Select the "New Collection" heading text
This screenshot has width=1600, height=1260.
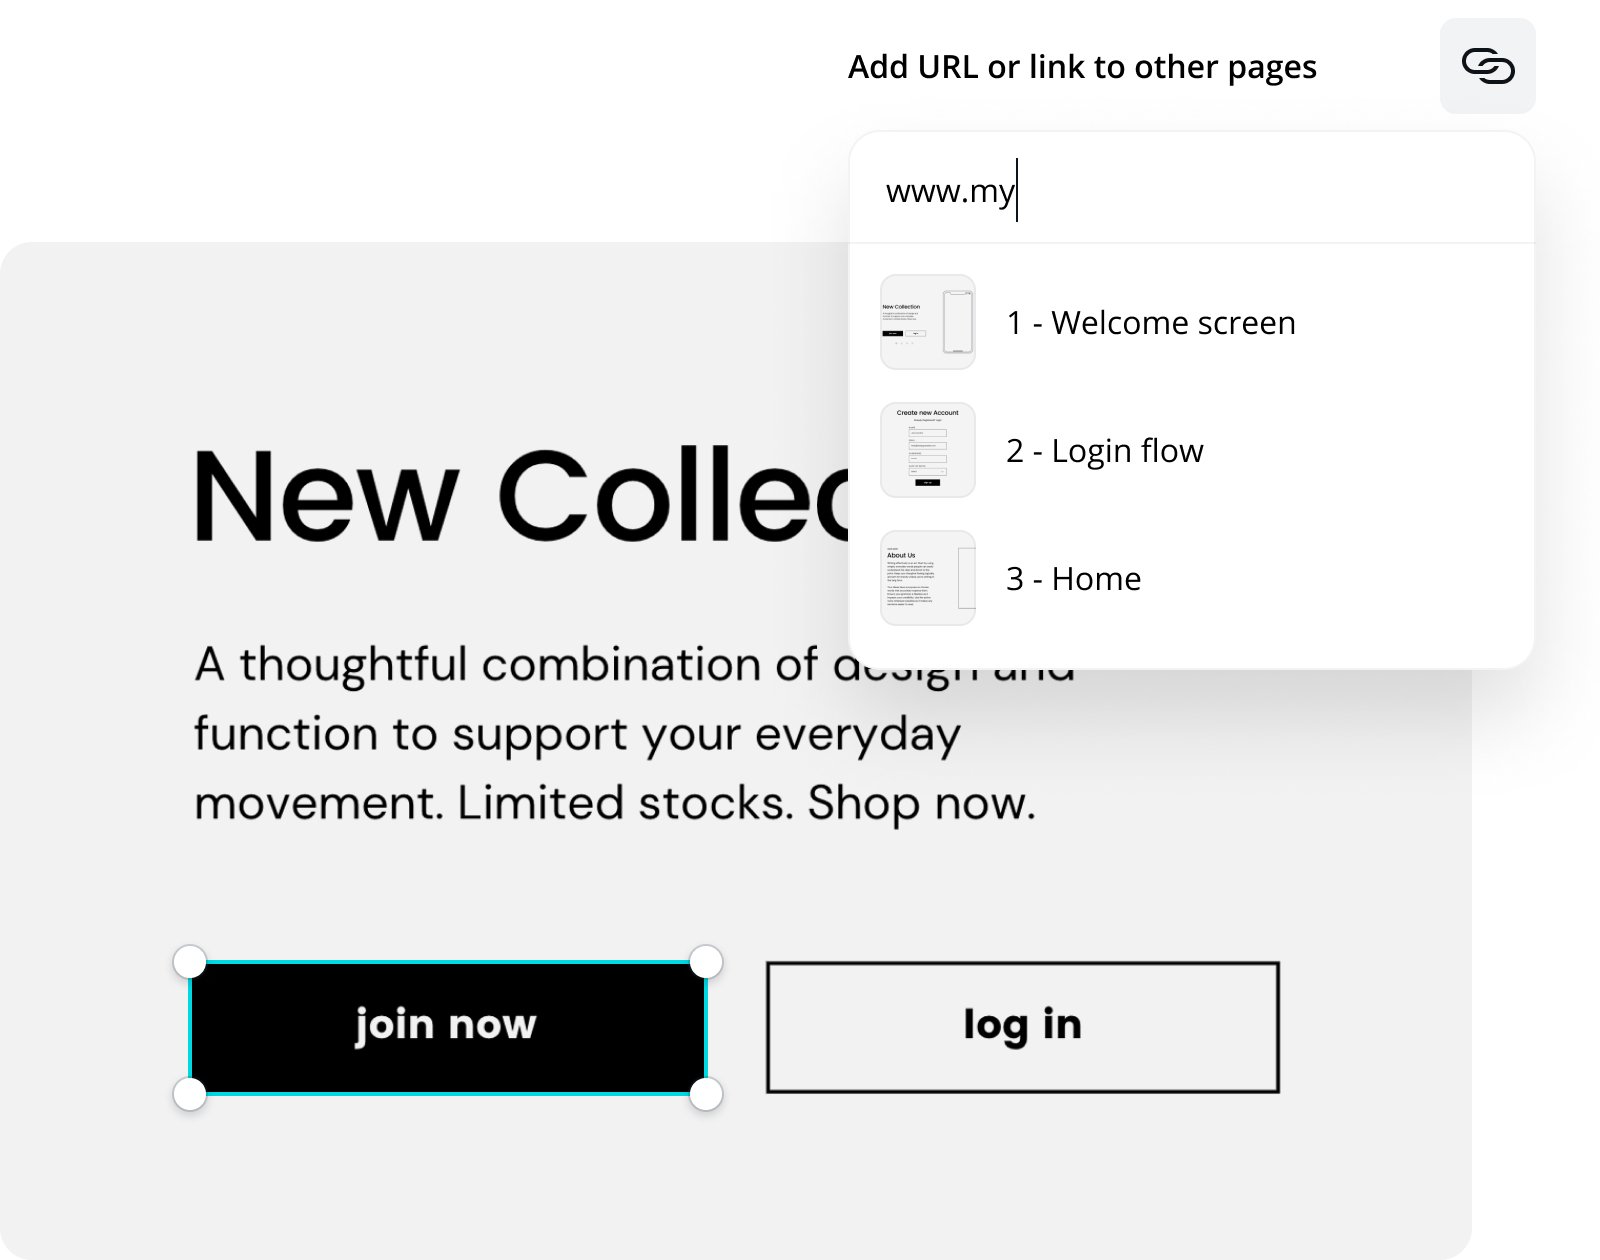pos(520,497)
